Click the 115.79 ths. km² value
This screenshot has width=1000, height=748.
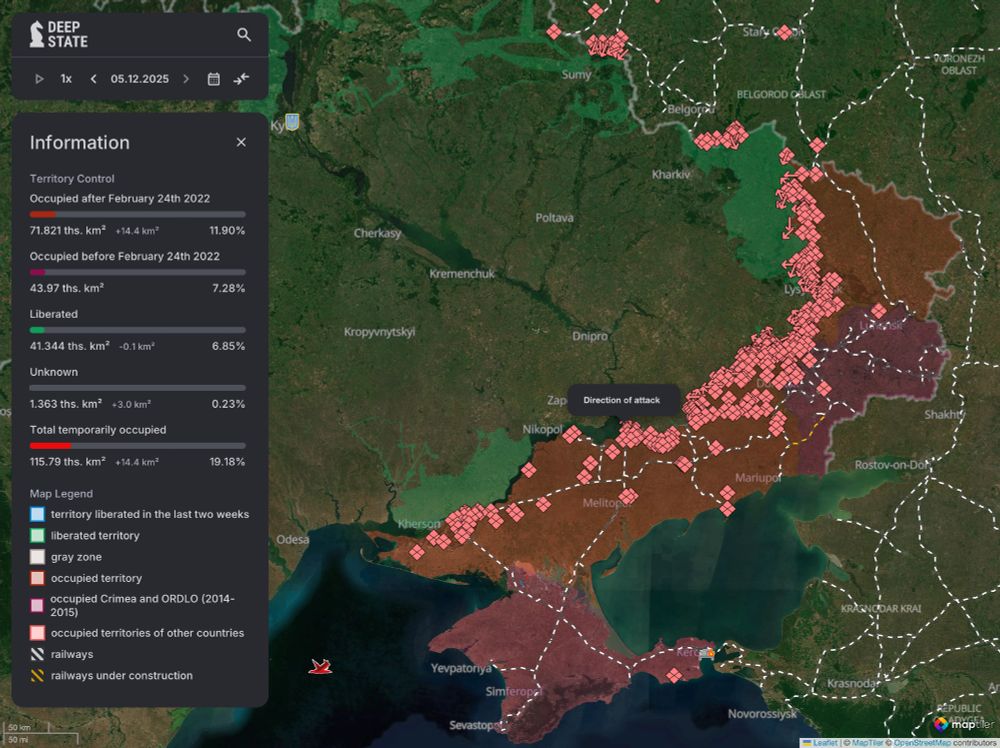pos(68,462)
